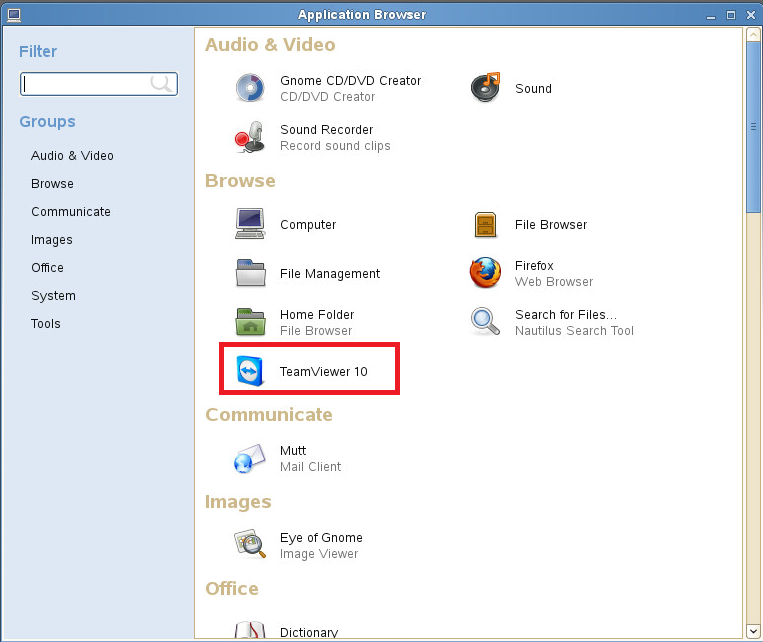Launch Firefox web browser icon
Screen dimensions: 763x642
pyautogui.click(x=485, y=273)
